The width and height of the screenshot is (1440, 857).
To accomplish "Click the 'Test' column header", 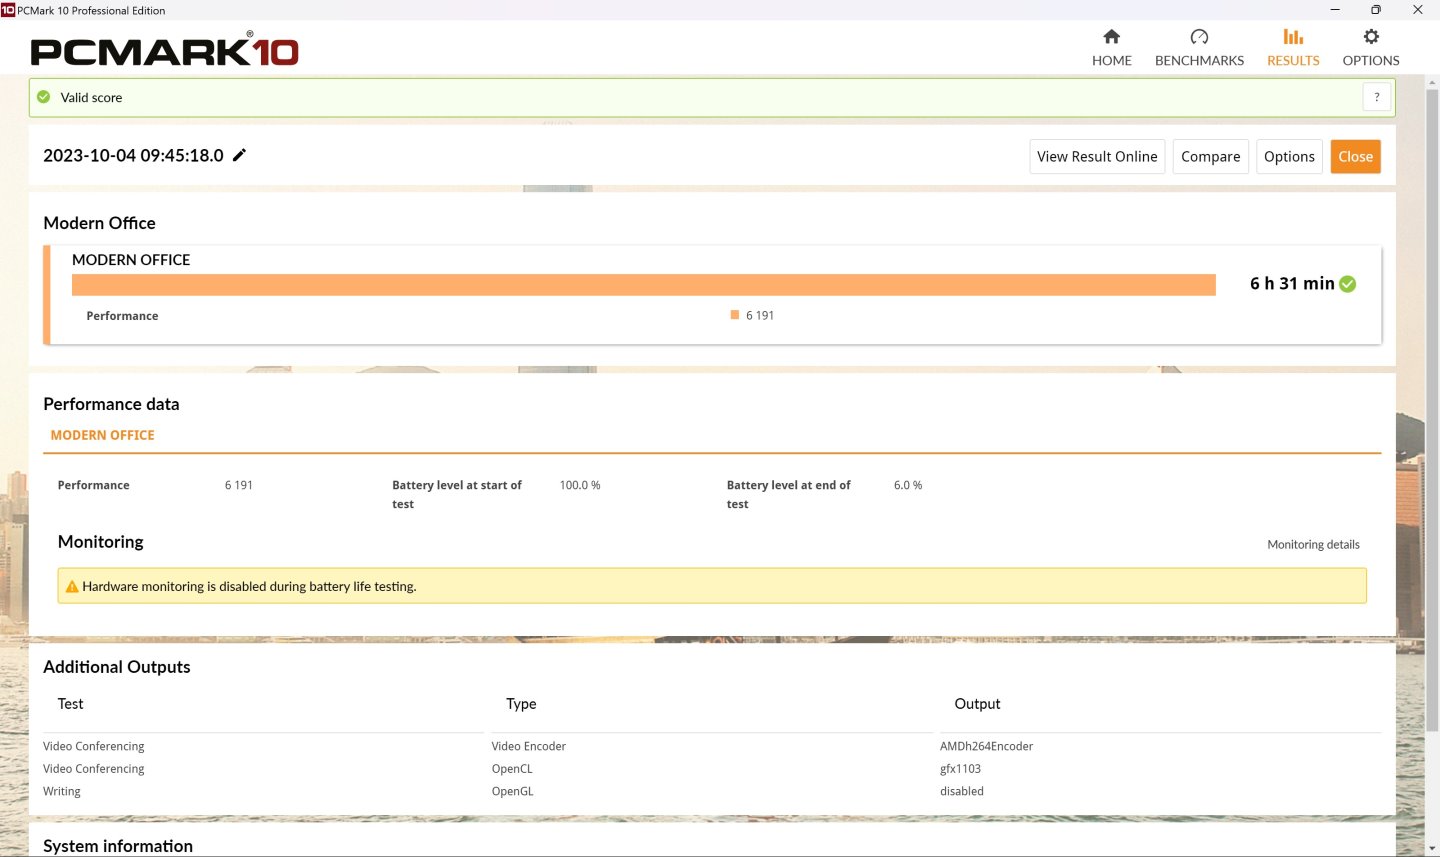I will click(x=71, y=704).
